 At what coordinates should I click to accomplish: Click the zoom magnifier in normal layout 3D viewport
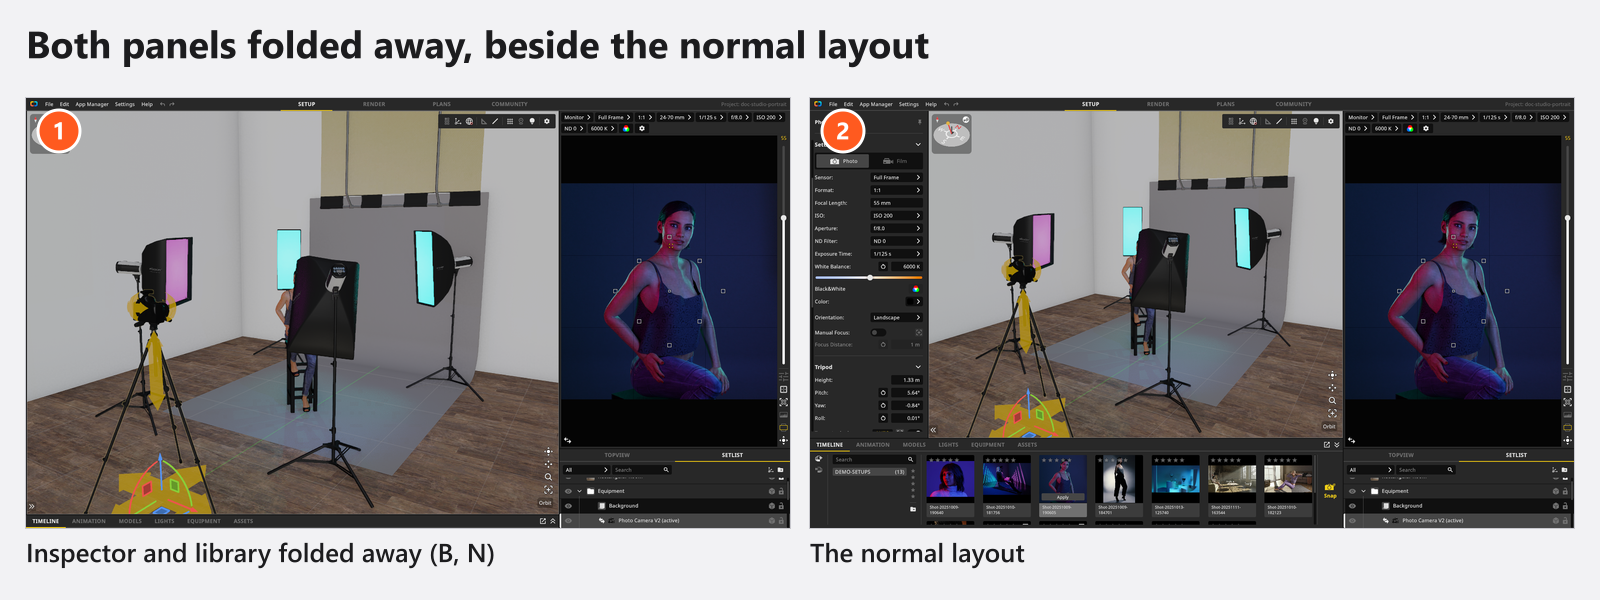[1332, 400]
